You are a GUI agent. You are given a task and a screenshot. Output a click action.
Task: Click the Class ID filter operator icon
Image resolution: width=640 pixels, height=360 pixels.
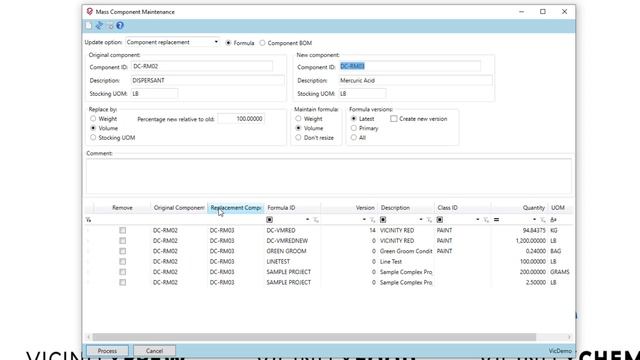[x=440, y=220]
